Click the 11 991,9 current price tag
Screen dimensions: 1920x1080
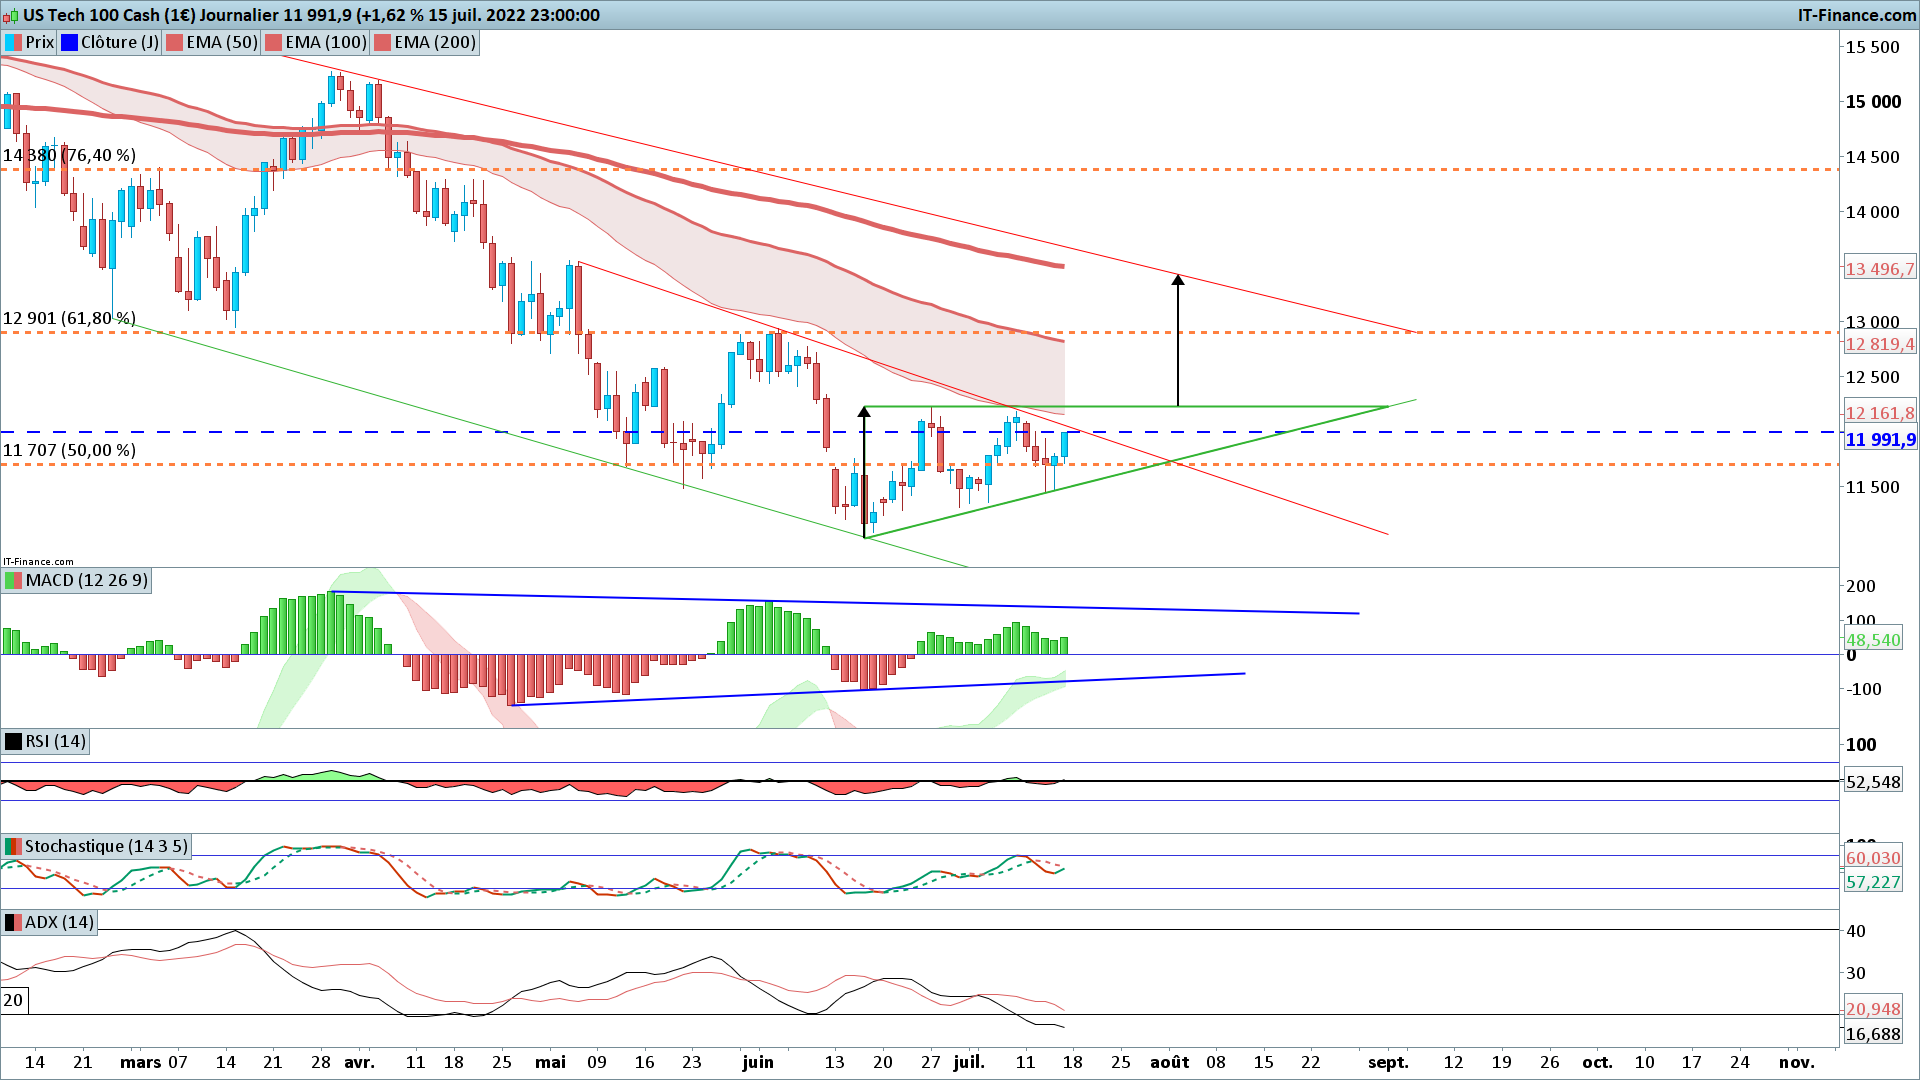1880,440
